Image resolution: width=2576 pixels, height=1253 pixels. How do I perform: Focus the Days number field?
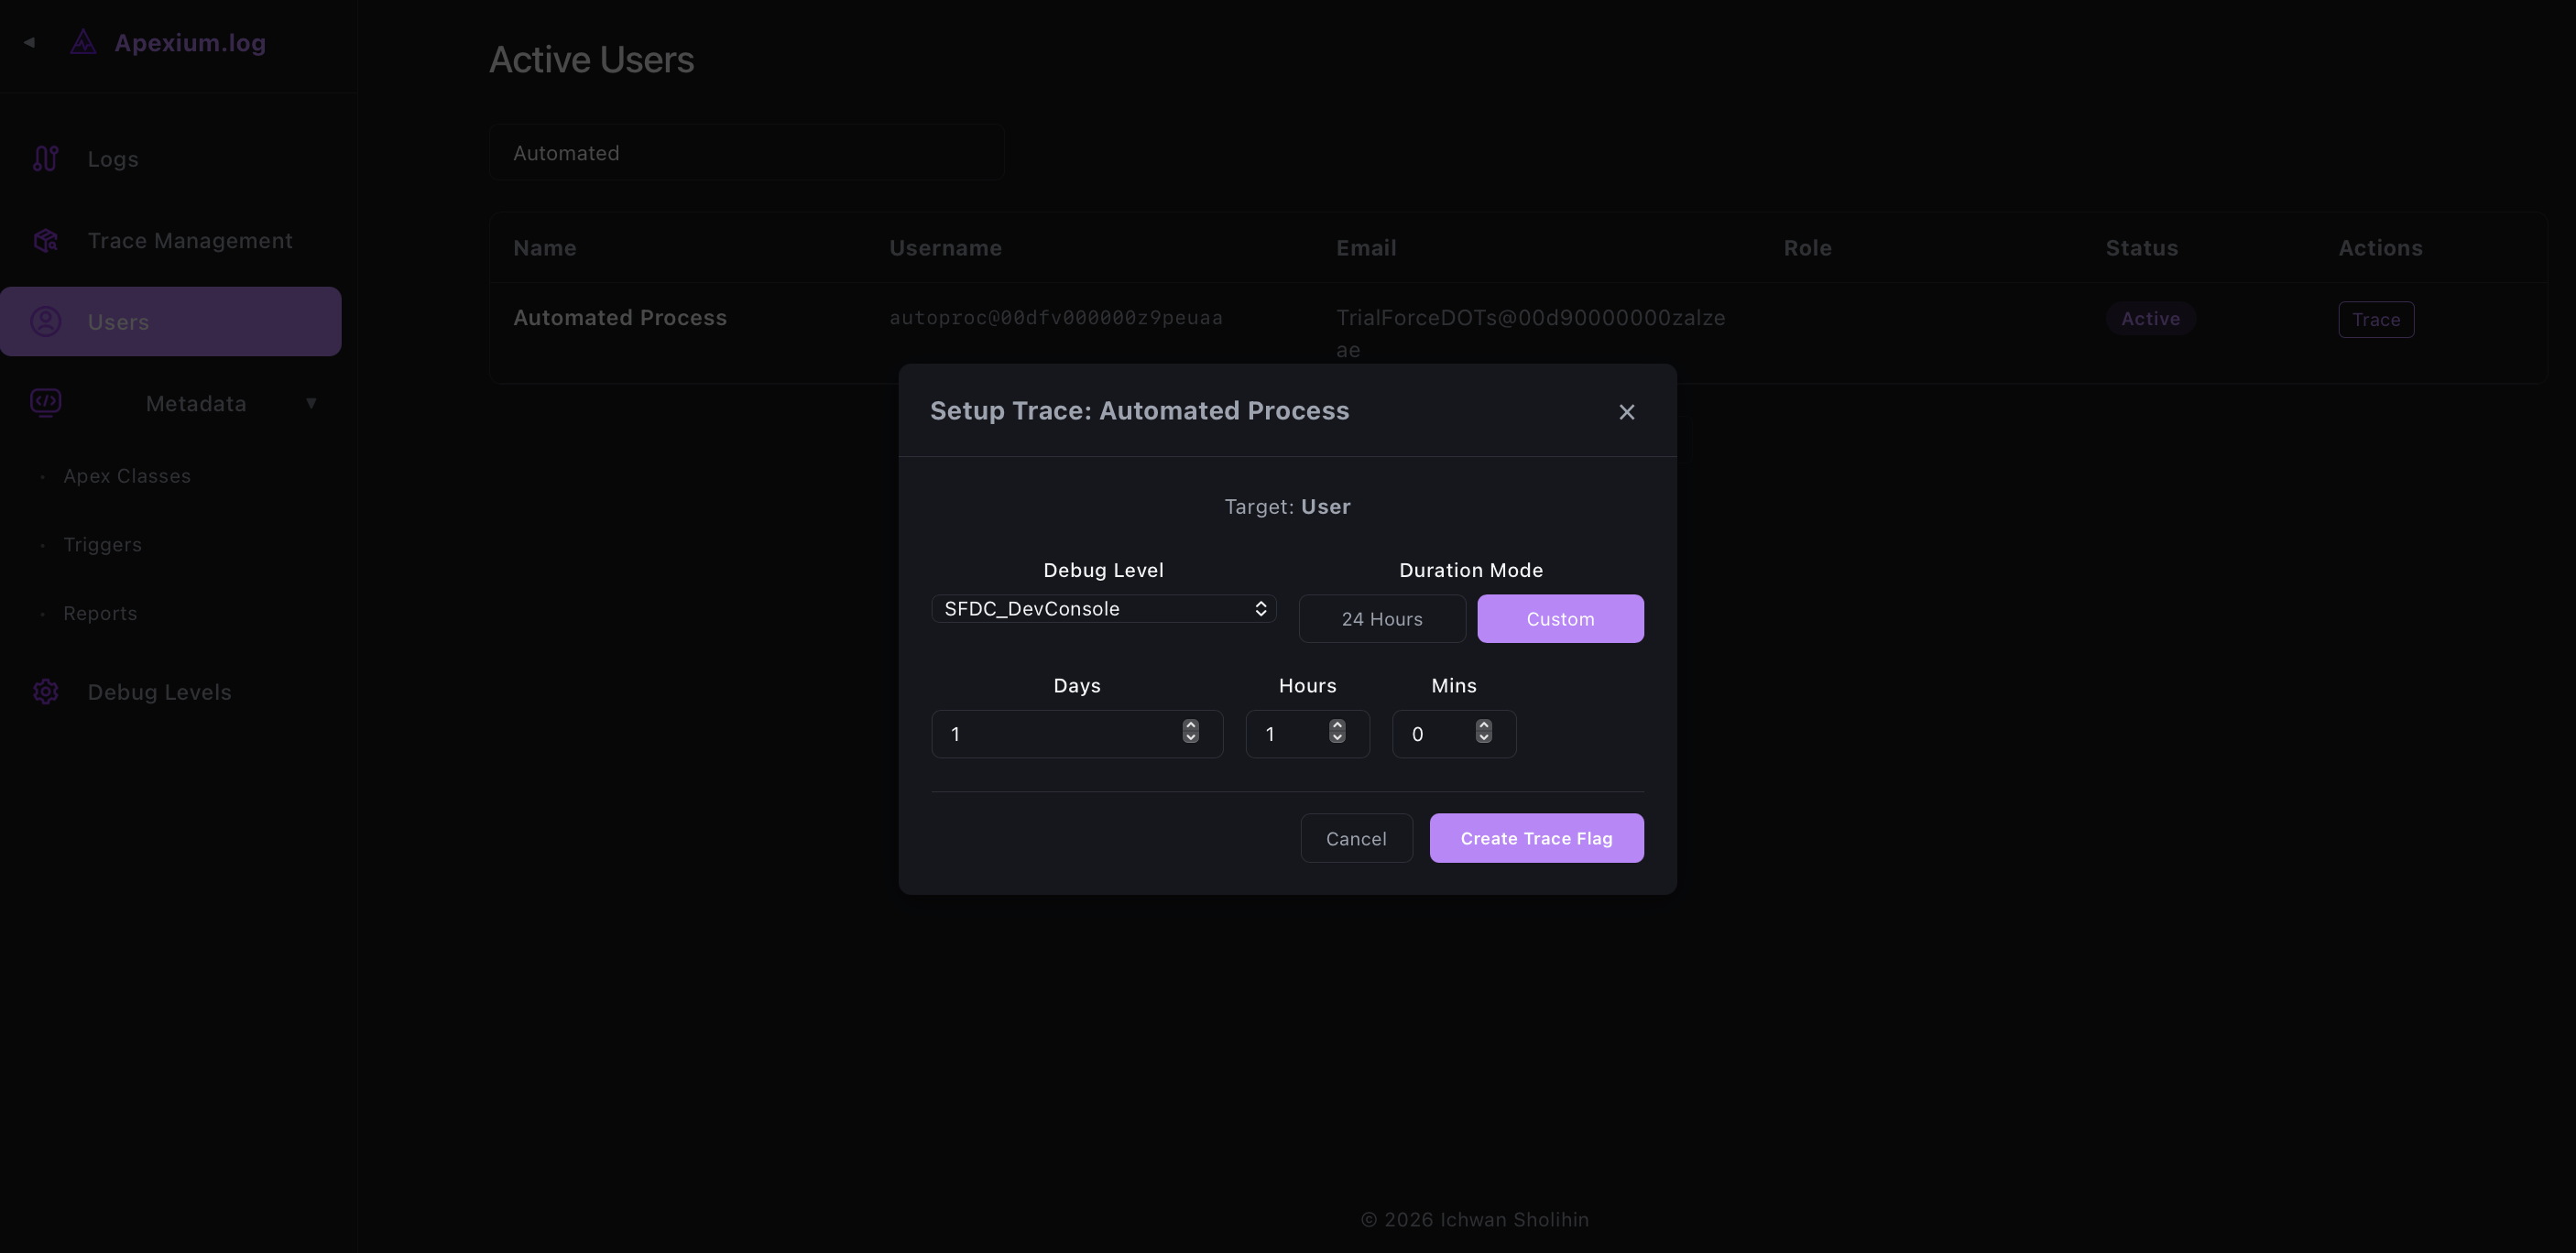(x=1077, y=734)
